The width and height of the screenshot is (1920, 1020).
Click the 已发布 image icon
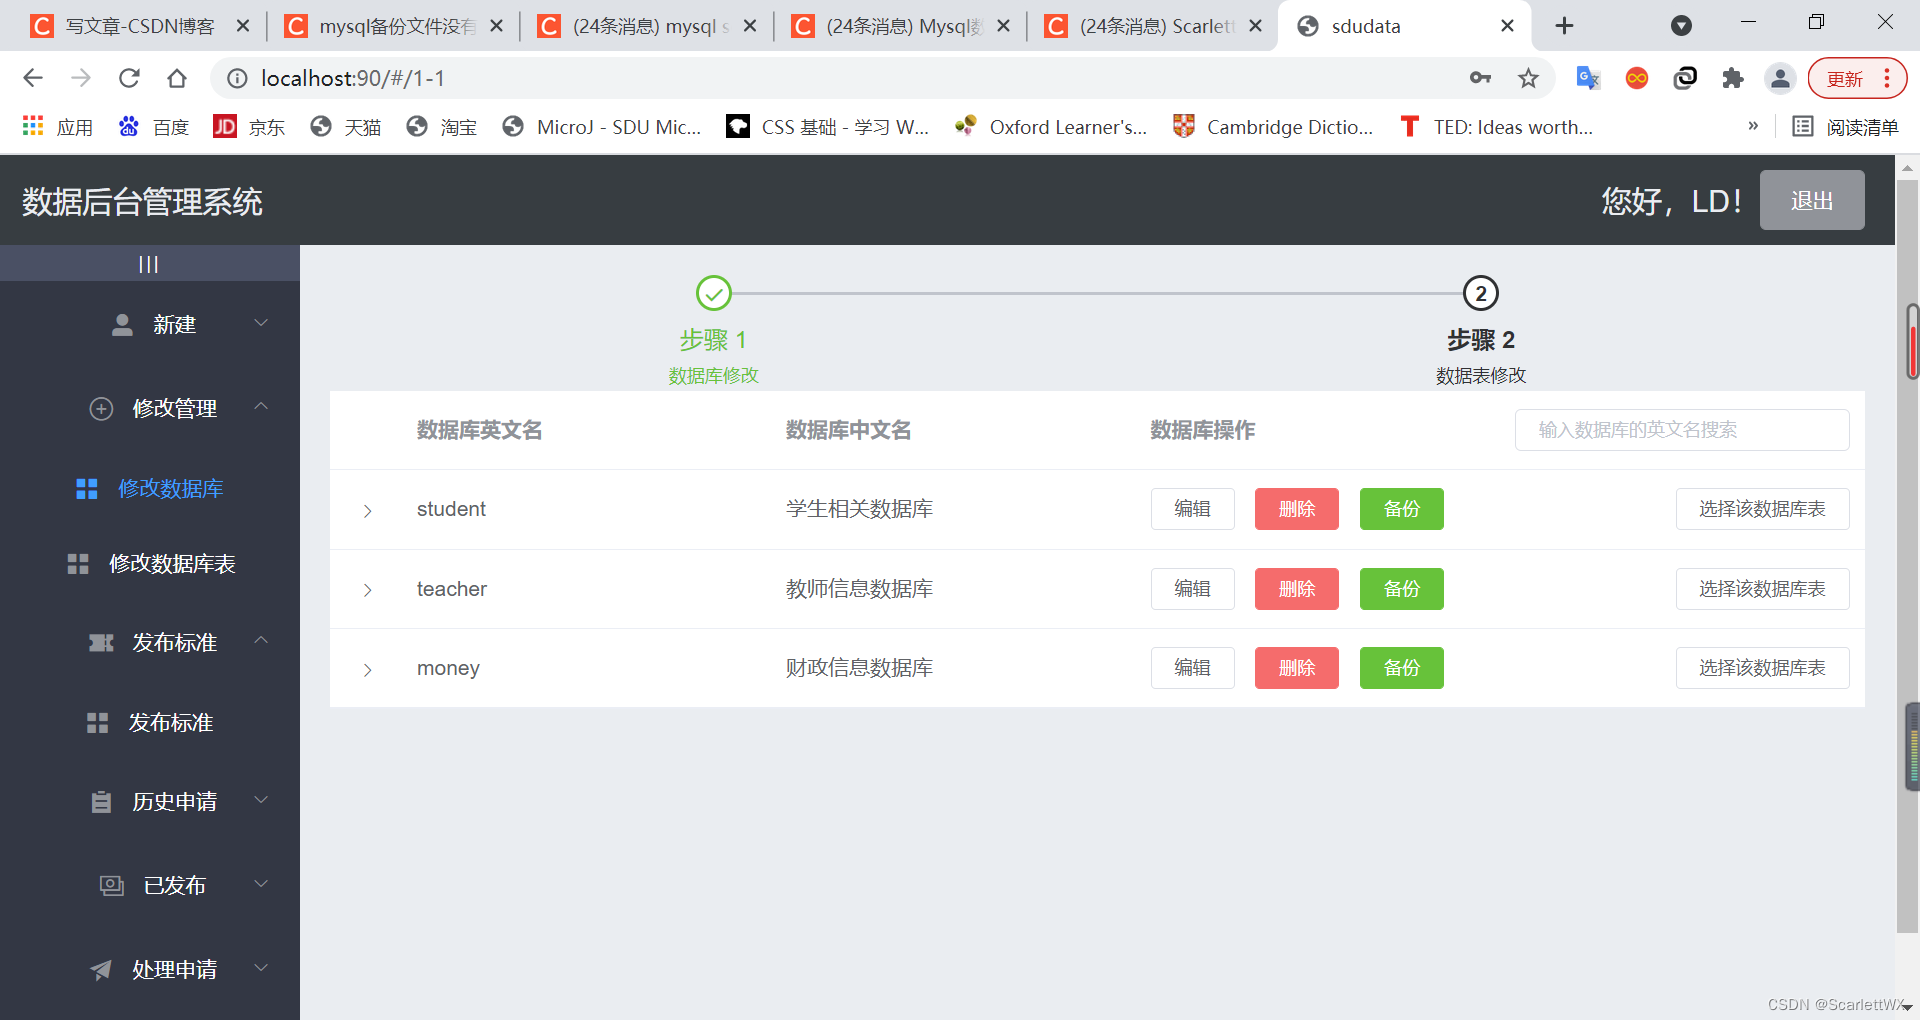110,884
